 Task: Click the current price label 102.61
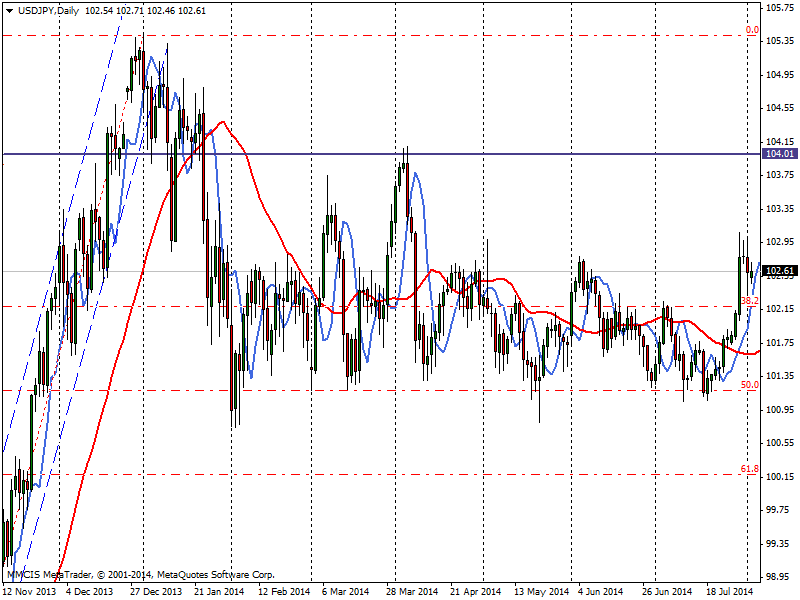click(x=780, y=270)
